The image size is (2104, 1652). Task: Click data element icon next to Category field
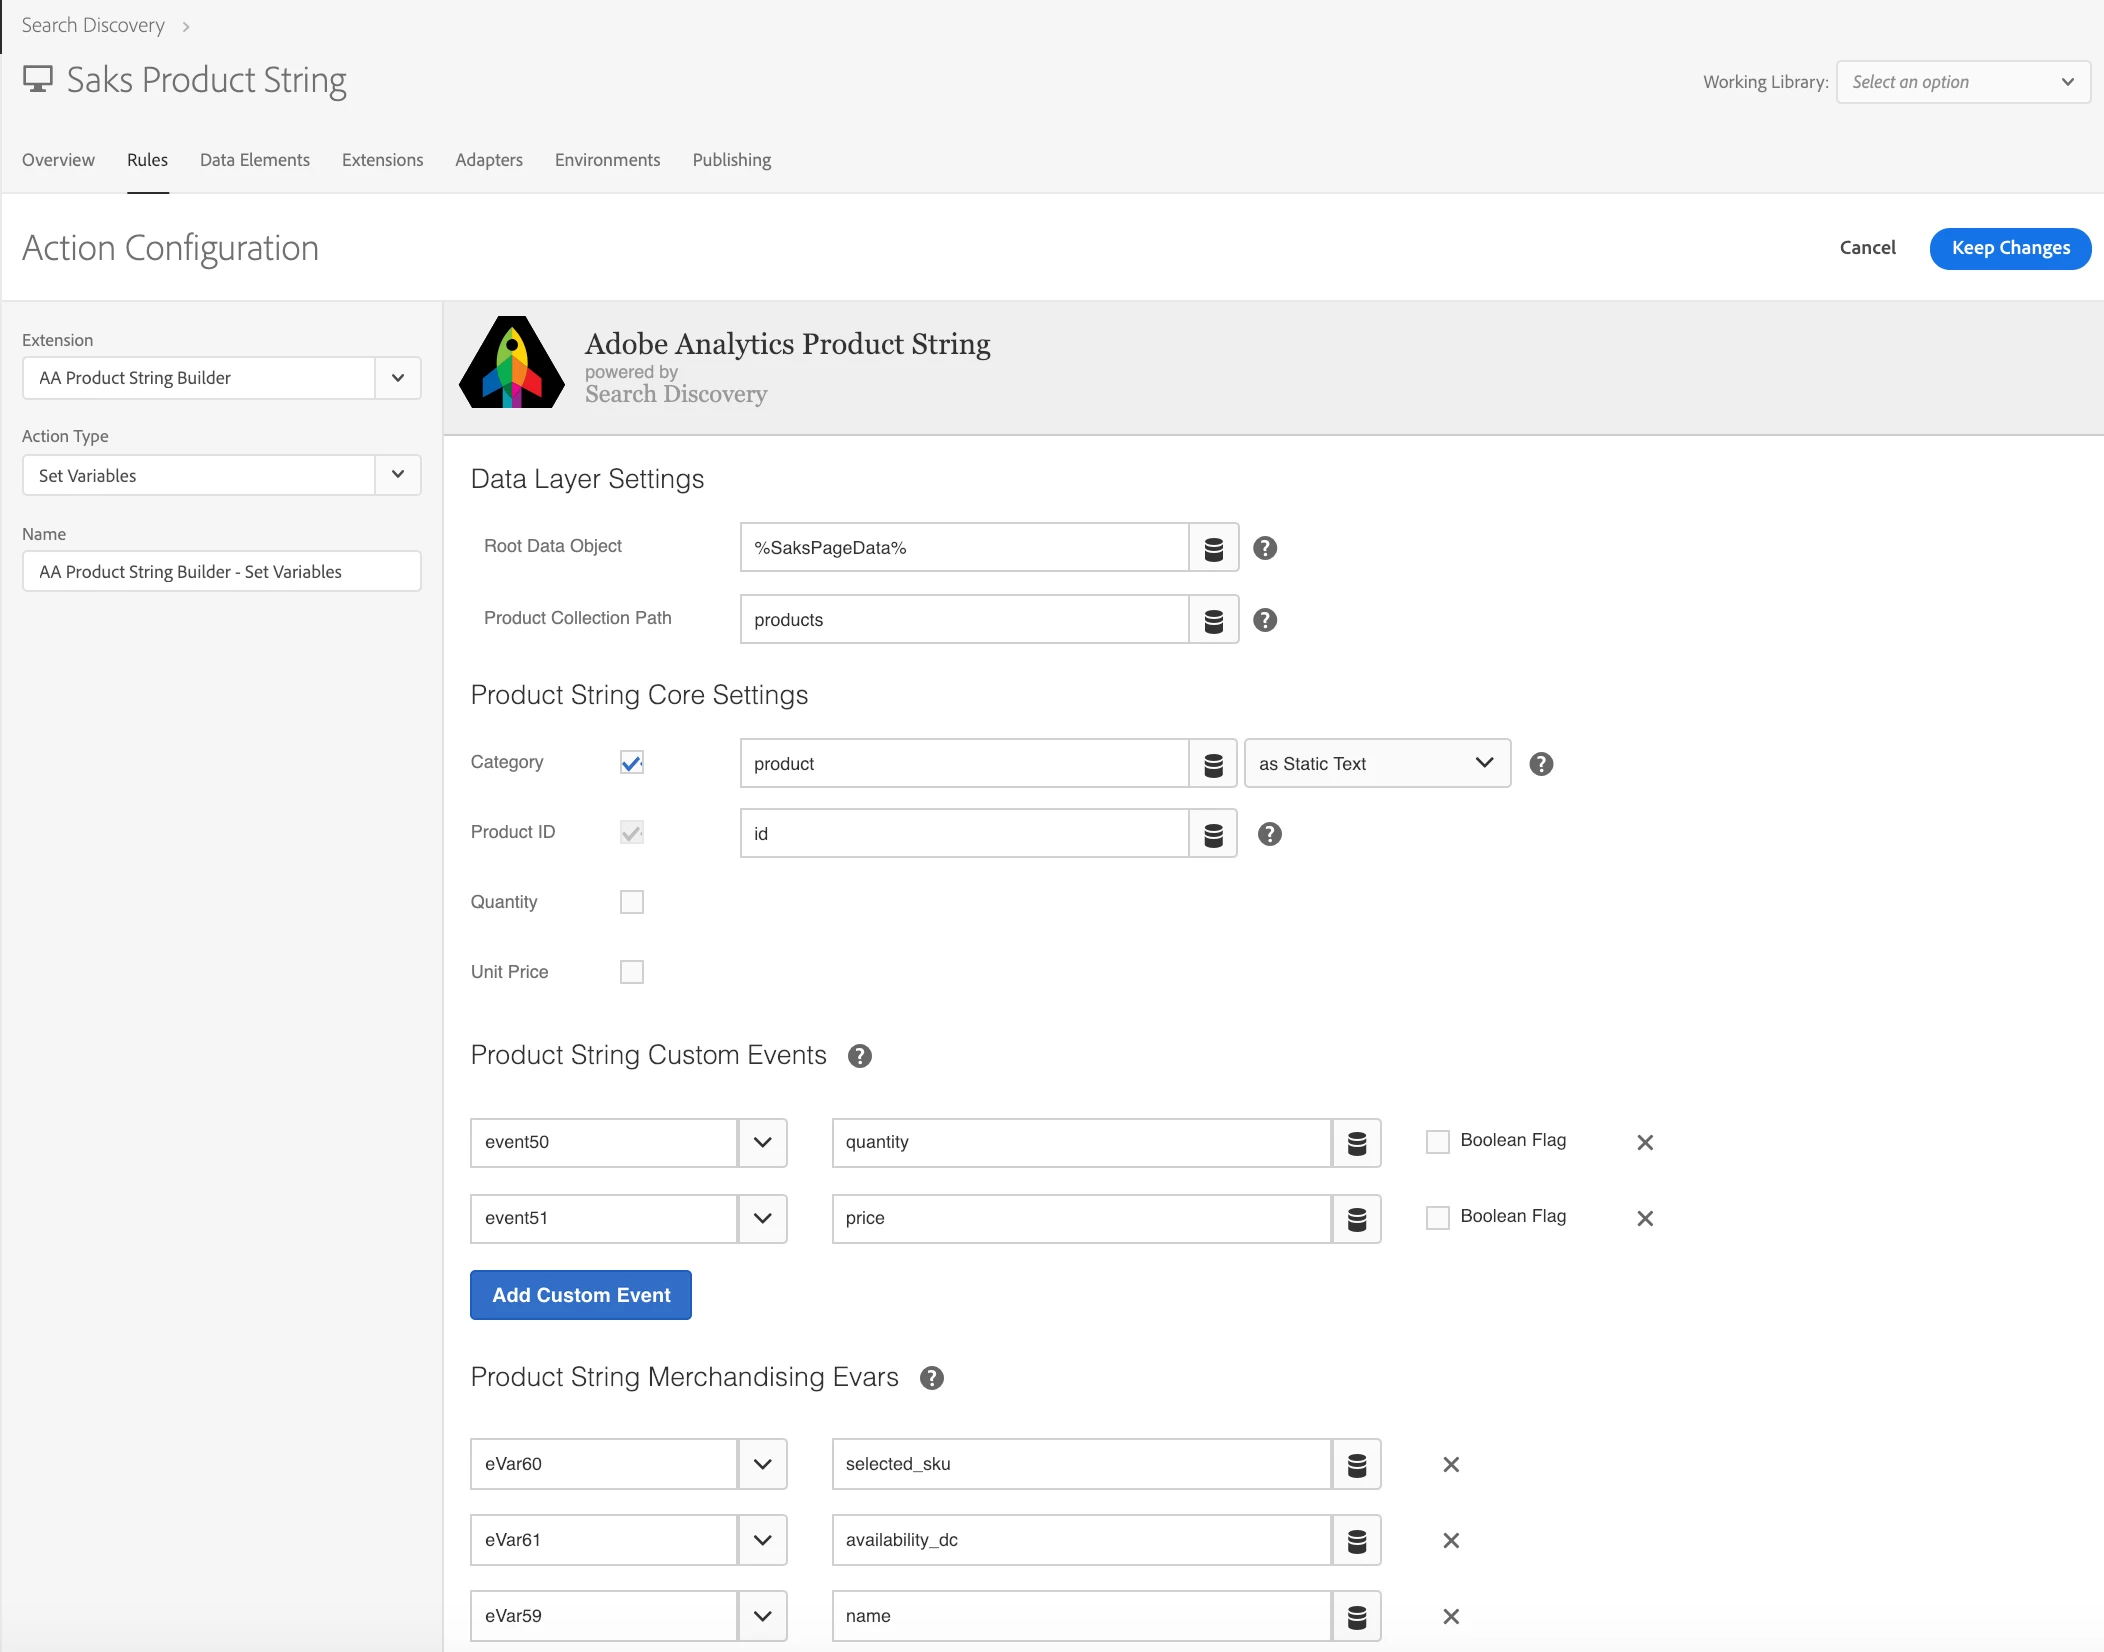click(x=1213, y=764)
